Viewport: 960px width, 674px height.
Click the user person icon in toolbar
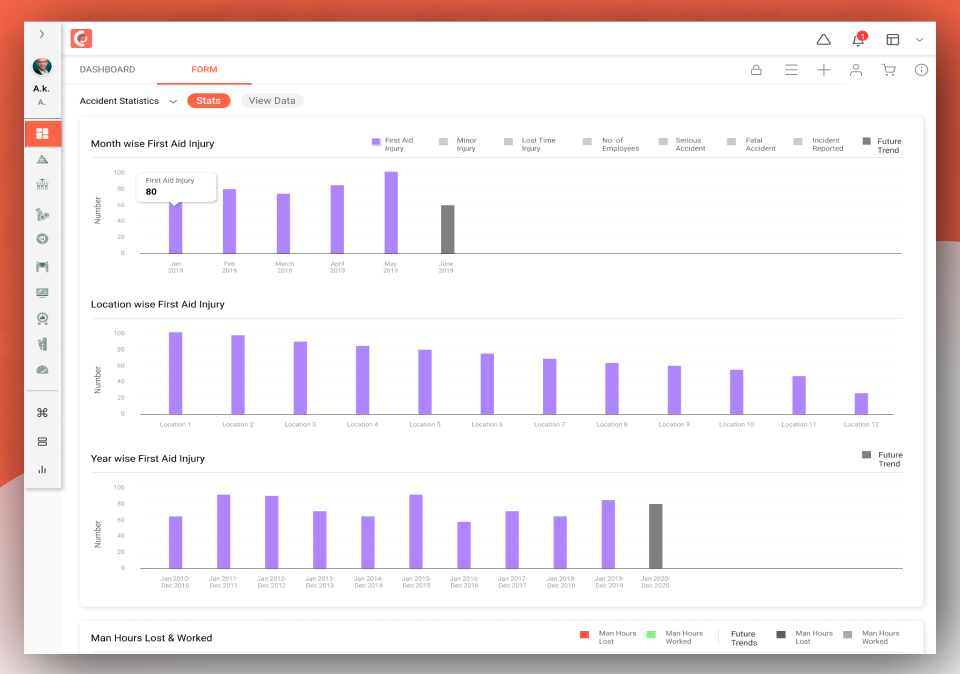[856, 70]
